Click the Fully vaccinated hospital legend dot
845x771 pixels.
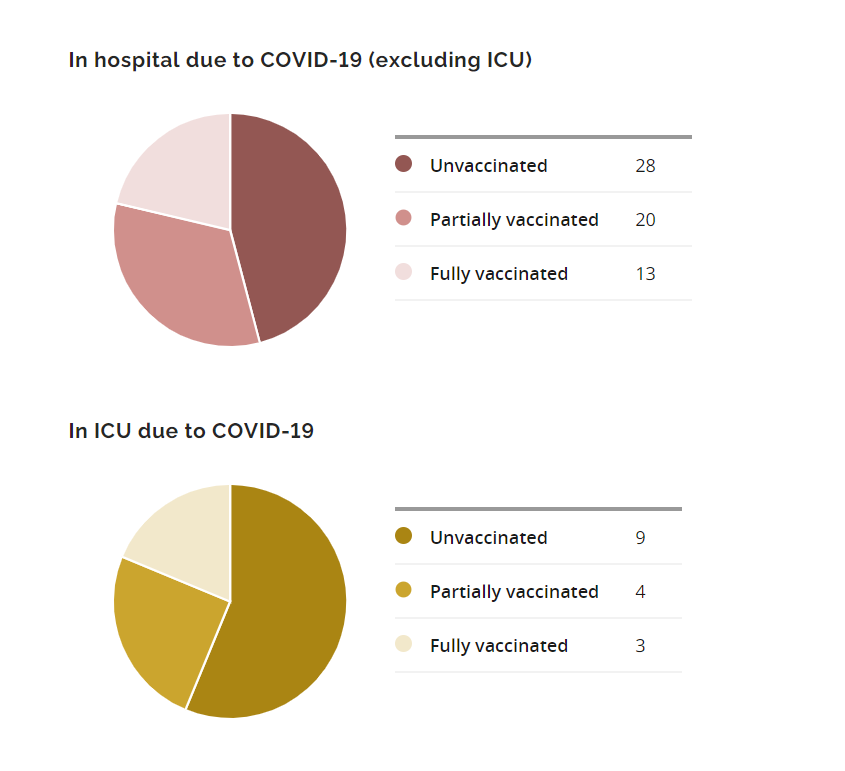(404, 273)
